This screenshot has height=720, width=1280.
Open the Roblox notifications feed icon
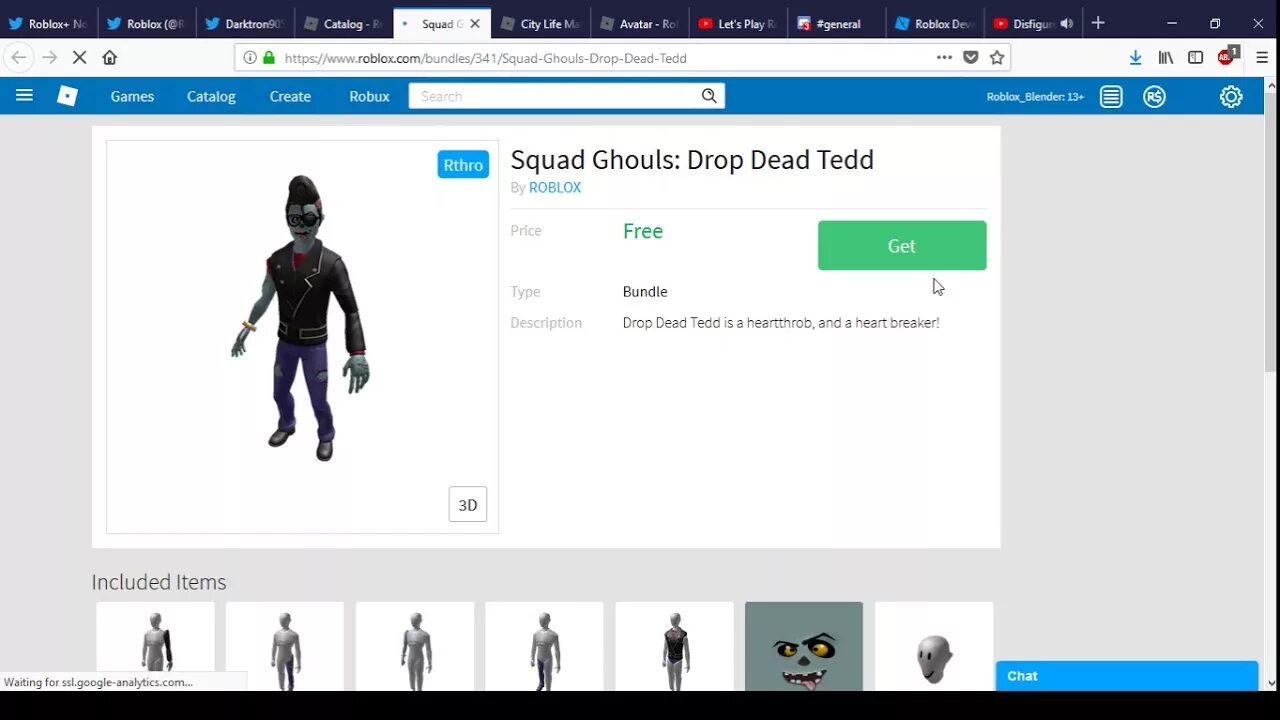click(1111, 97)
